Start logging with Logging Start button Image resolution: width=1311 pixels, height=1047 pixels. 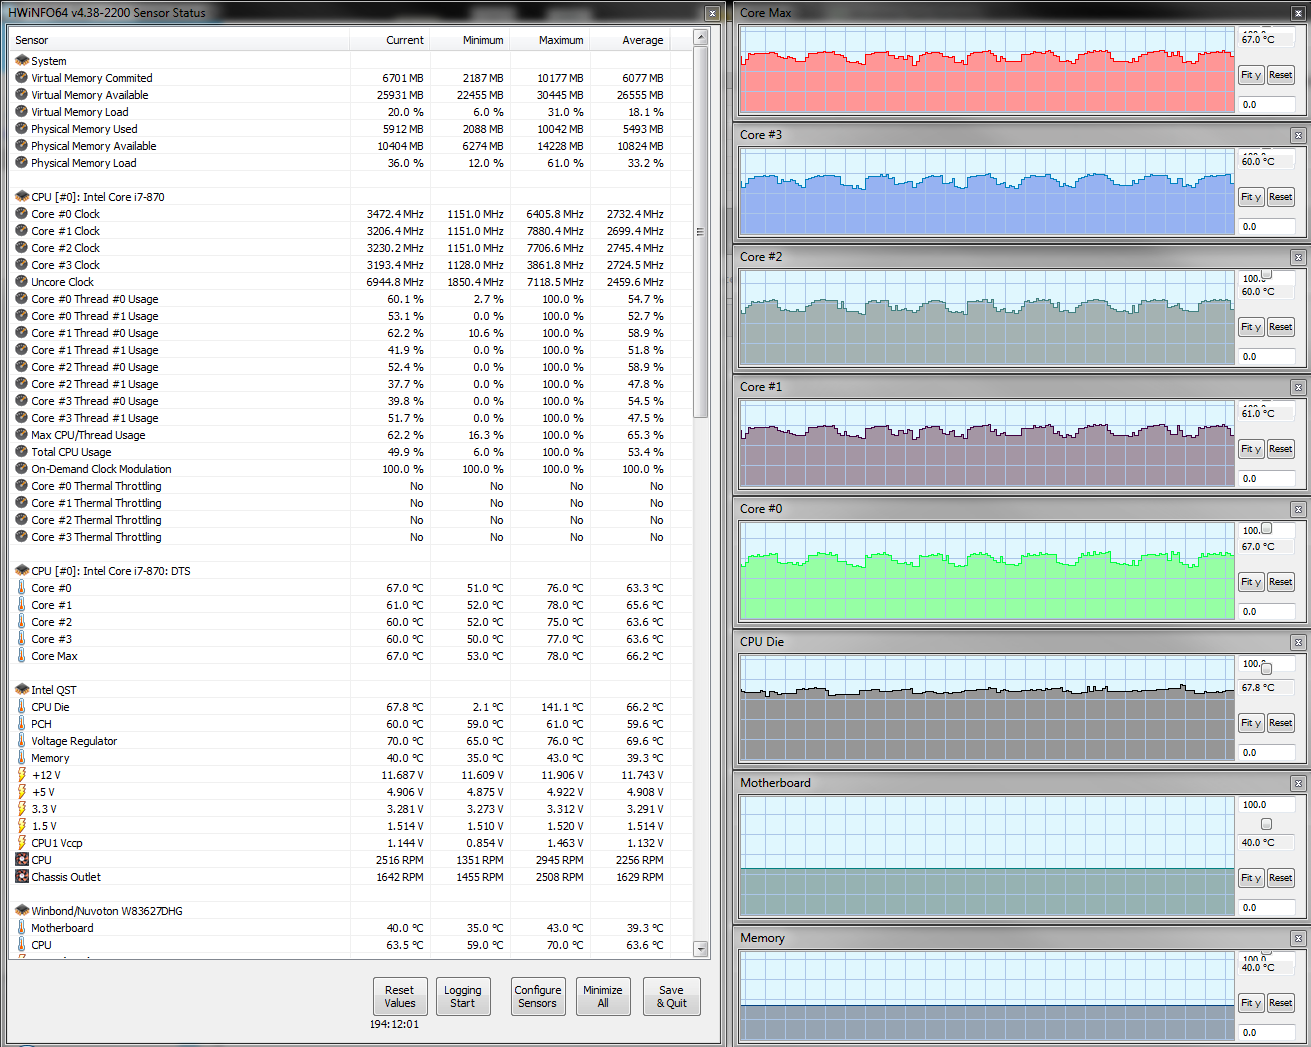pyautogui.click(x=463, y=996)
